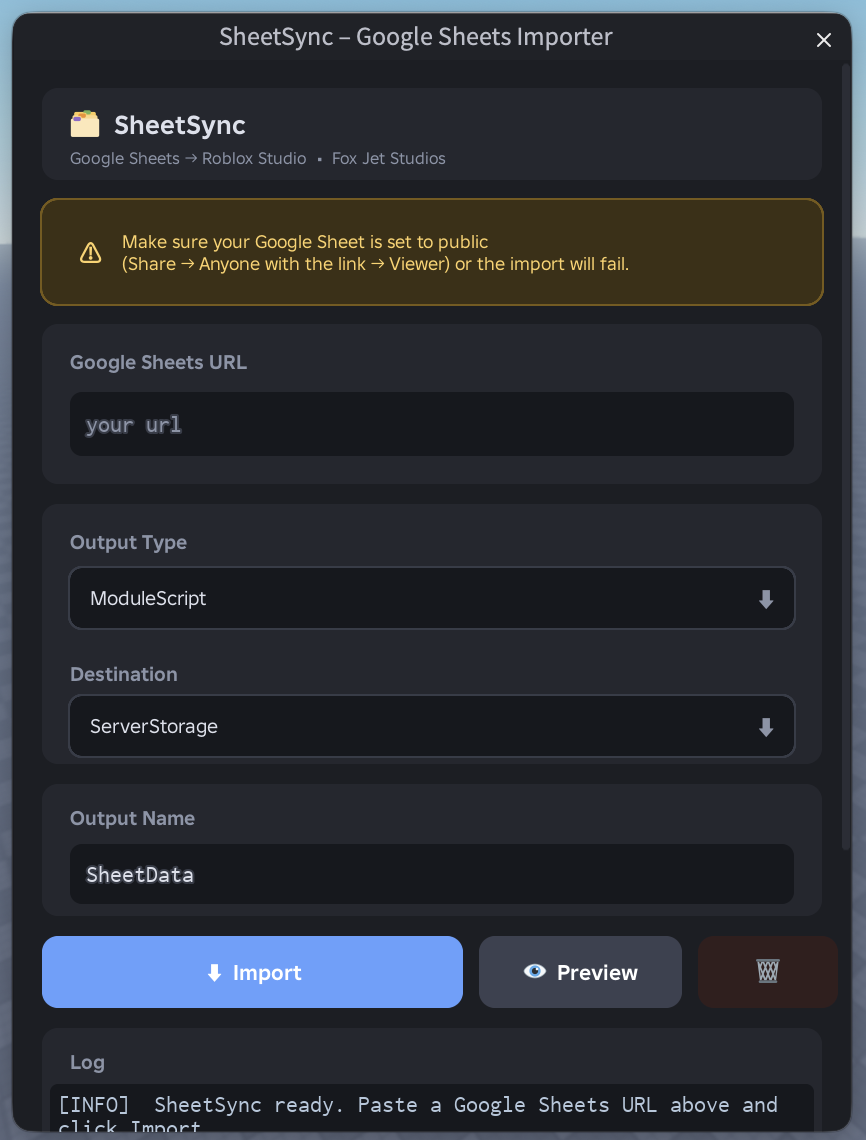
Task: Click the down-arrow icon on Import
Action: 214,973
